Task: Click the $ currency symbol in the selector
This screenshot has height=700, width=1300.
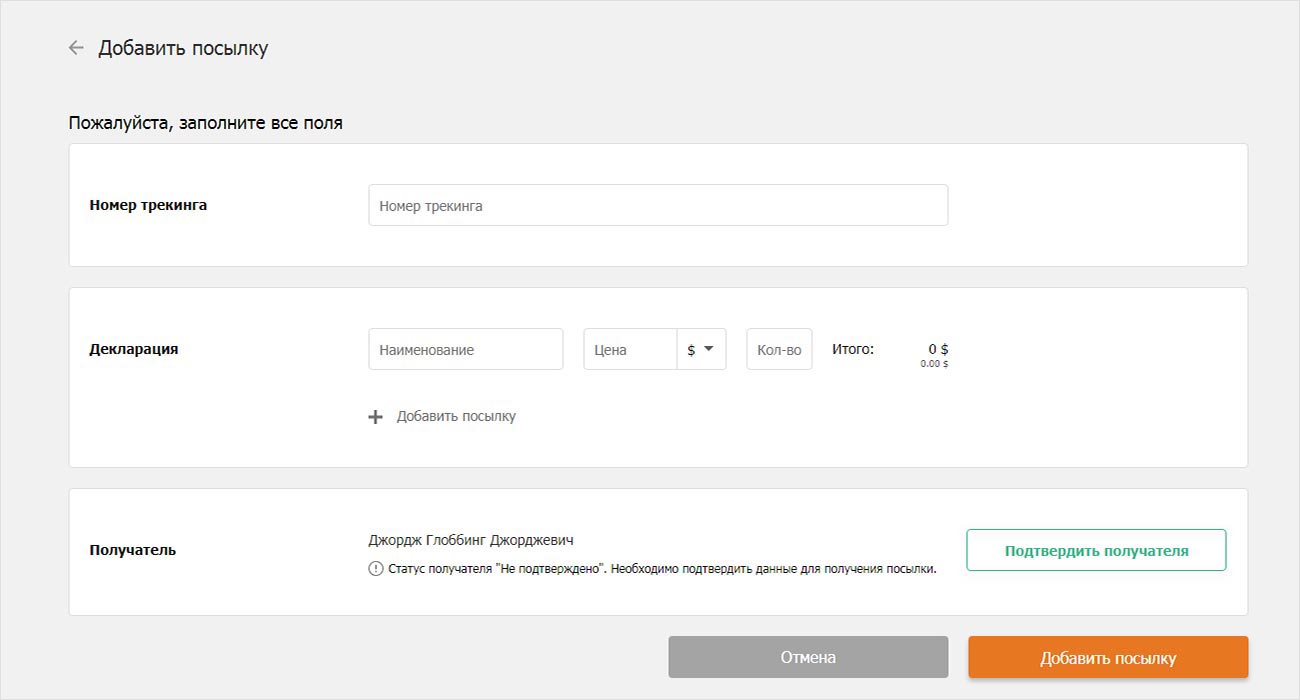Action: 691,350
